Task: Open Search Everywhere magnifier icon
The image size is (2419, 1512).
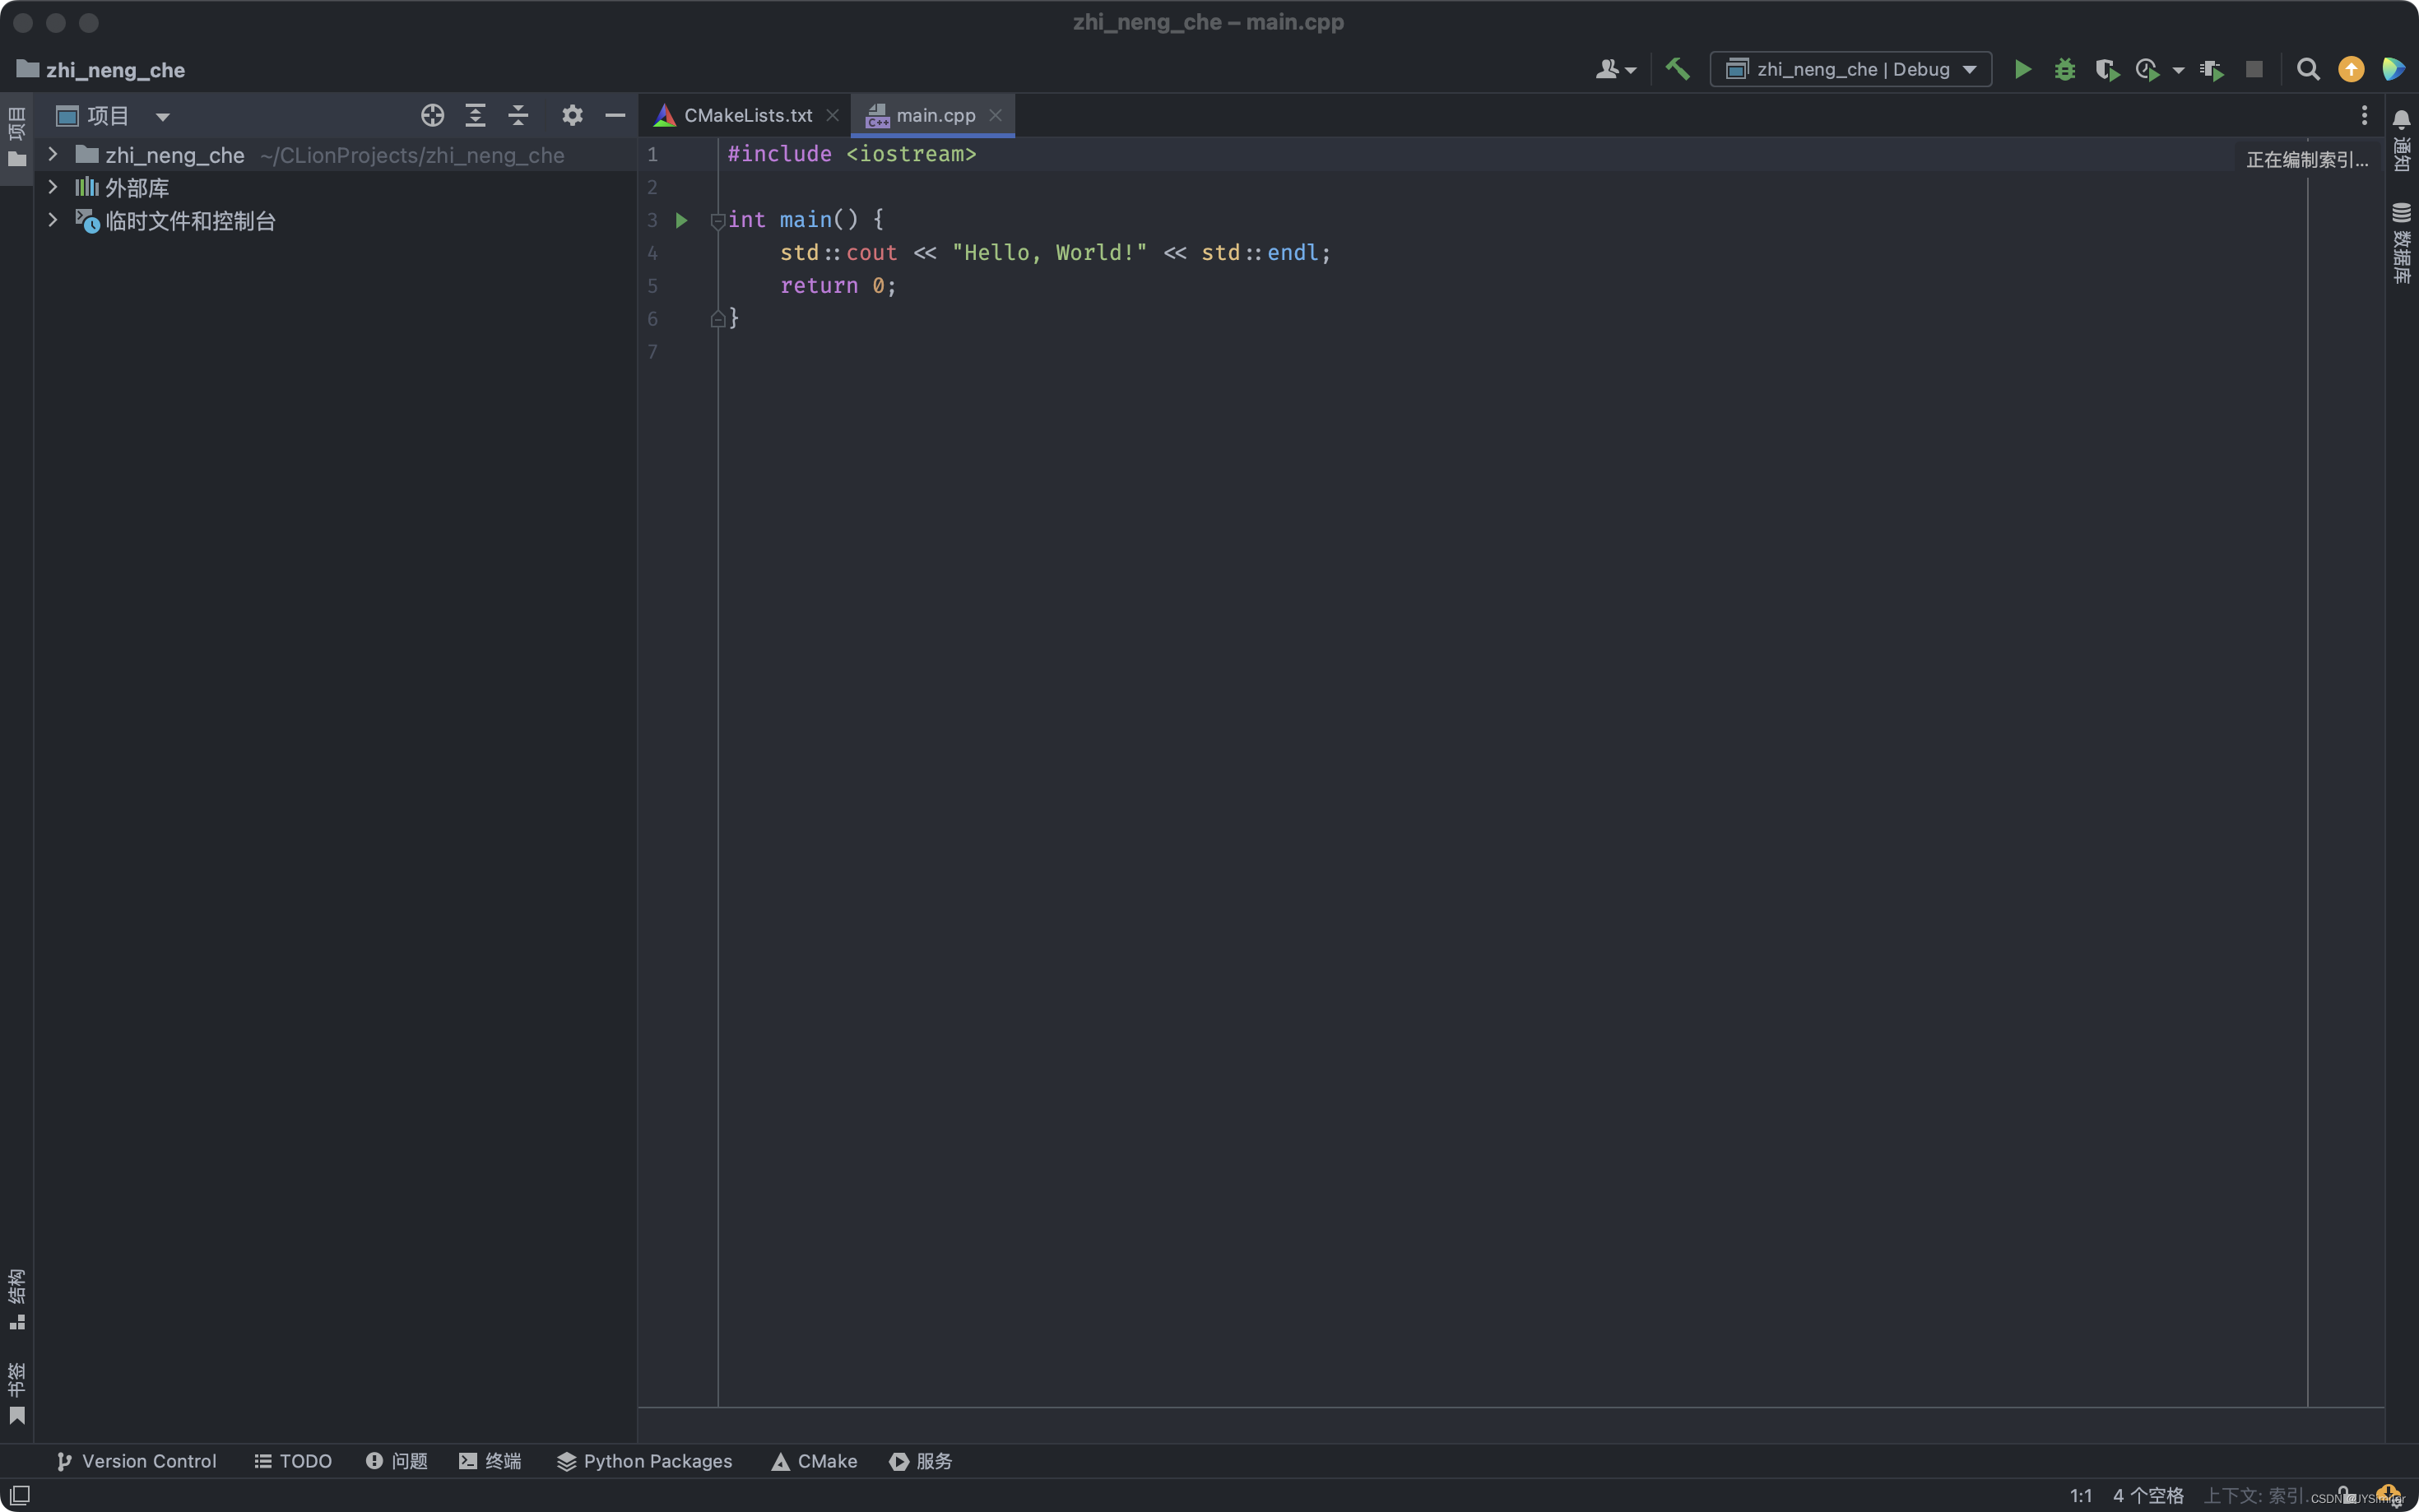Action: tap(2307, 69)
